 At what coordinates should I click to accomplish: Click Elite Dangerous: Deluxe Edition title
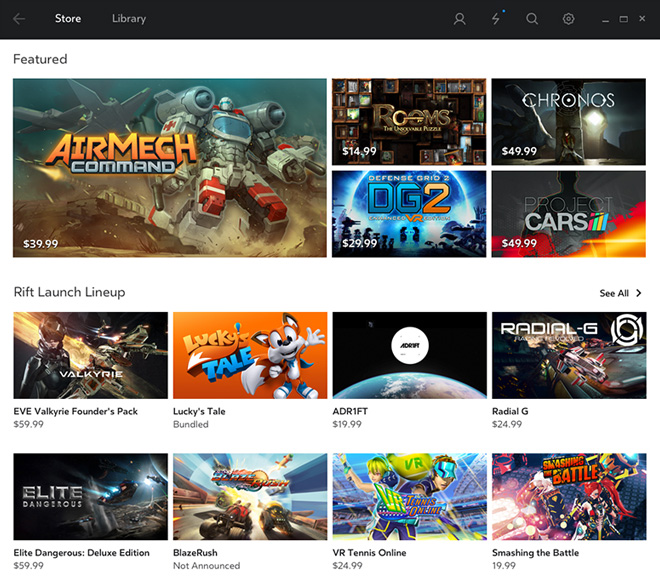[x=82, y=553]
